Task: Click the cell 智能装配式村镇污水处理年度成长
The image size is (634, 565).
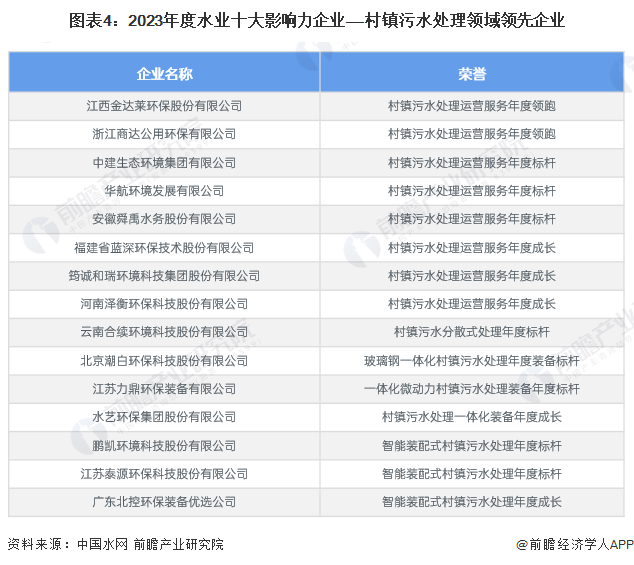Action: tap(472, 502)
